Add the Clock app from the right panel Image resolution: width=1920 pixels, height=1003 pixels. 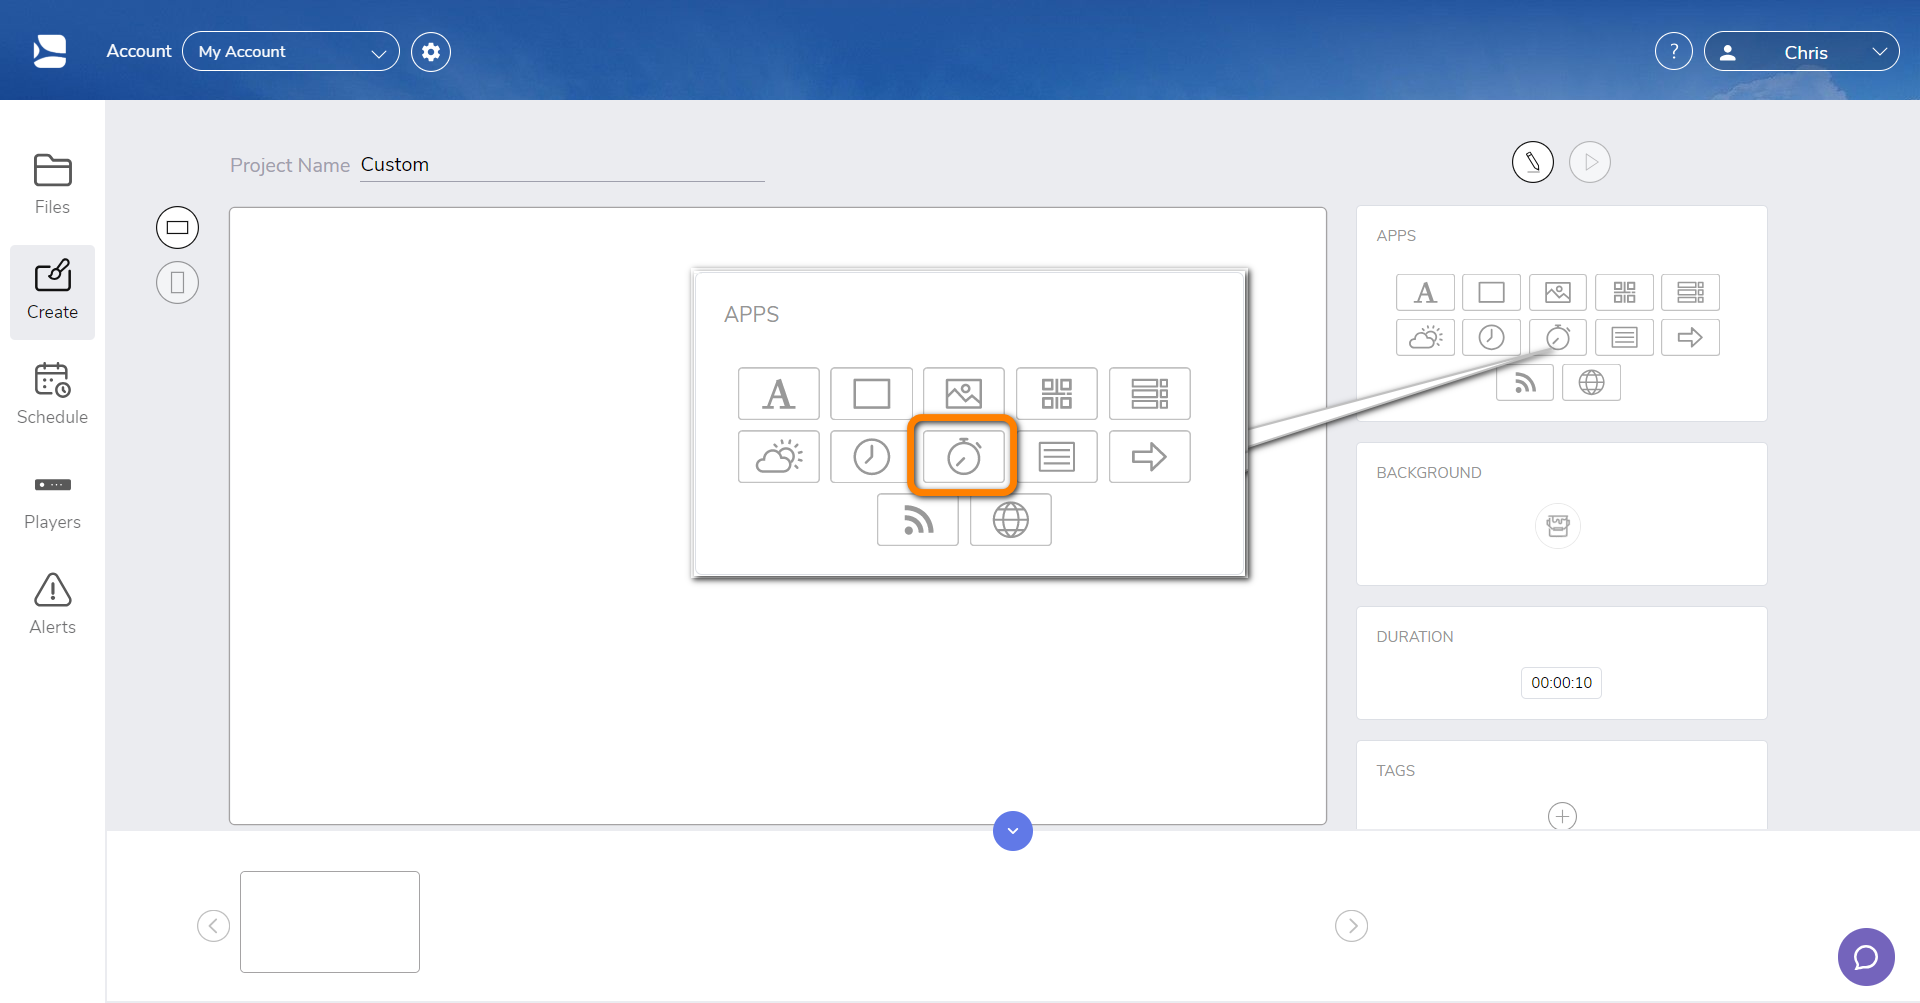coord(1491,338)
